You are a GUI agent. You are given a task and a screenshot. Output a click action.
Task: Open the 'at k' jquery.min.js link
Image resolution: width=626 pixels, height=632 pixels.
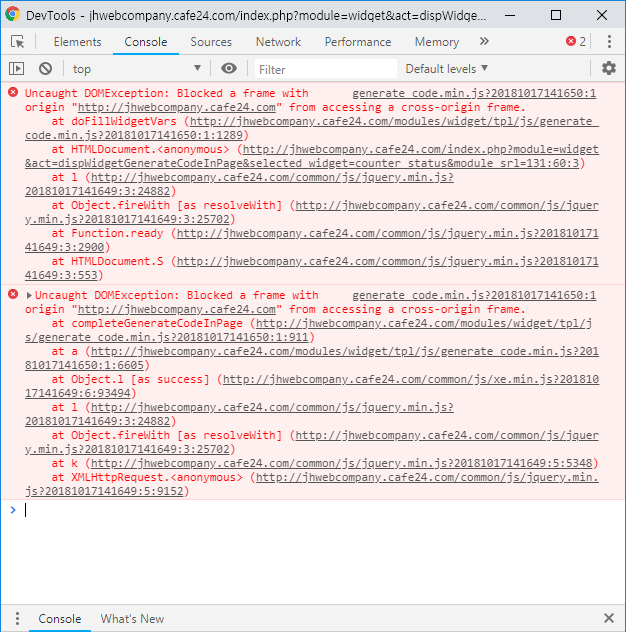pos(342,464)
